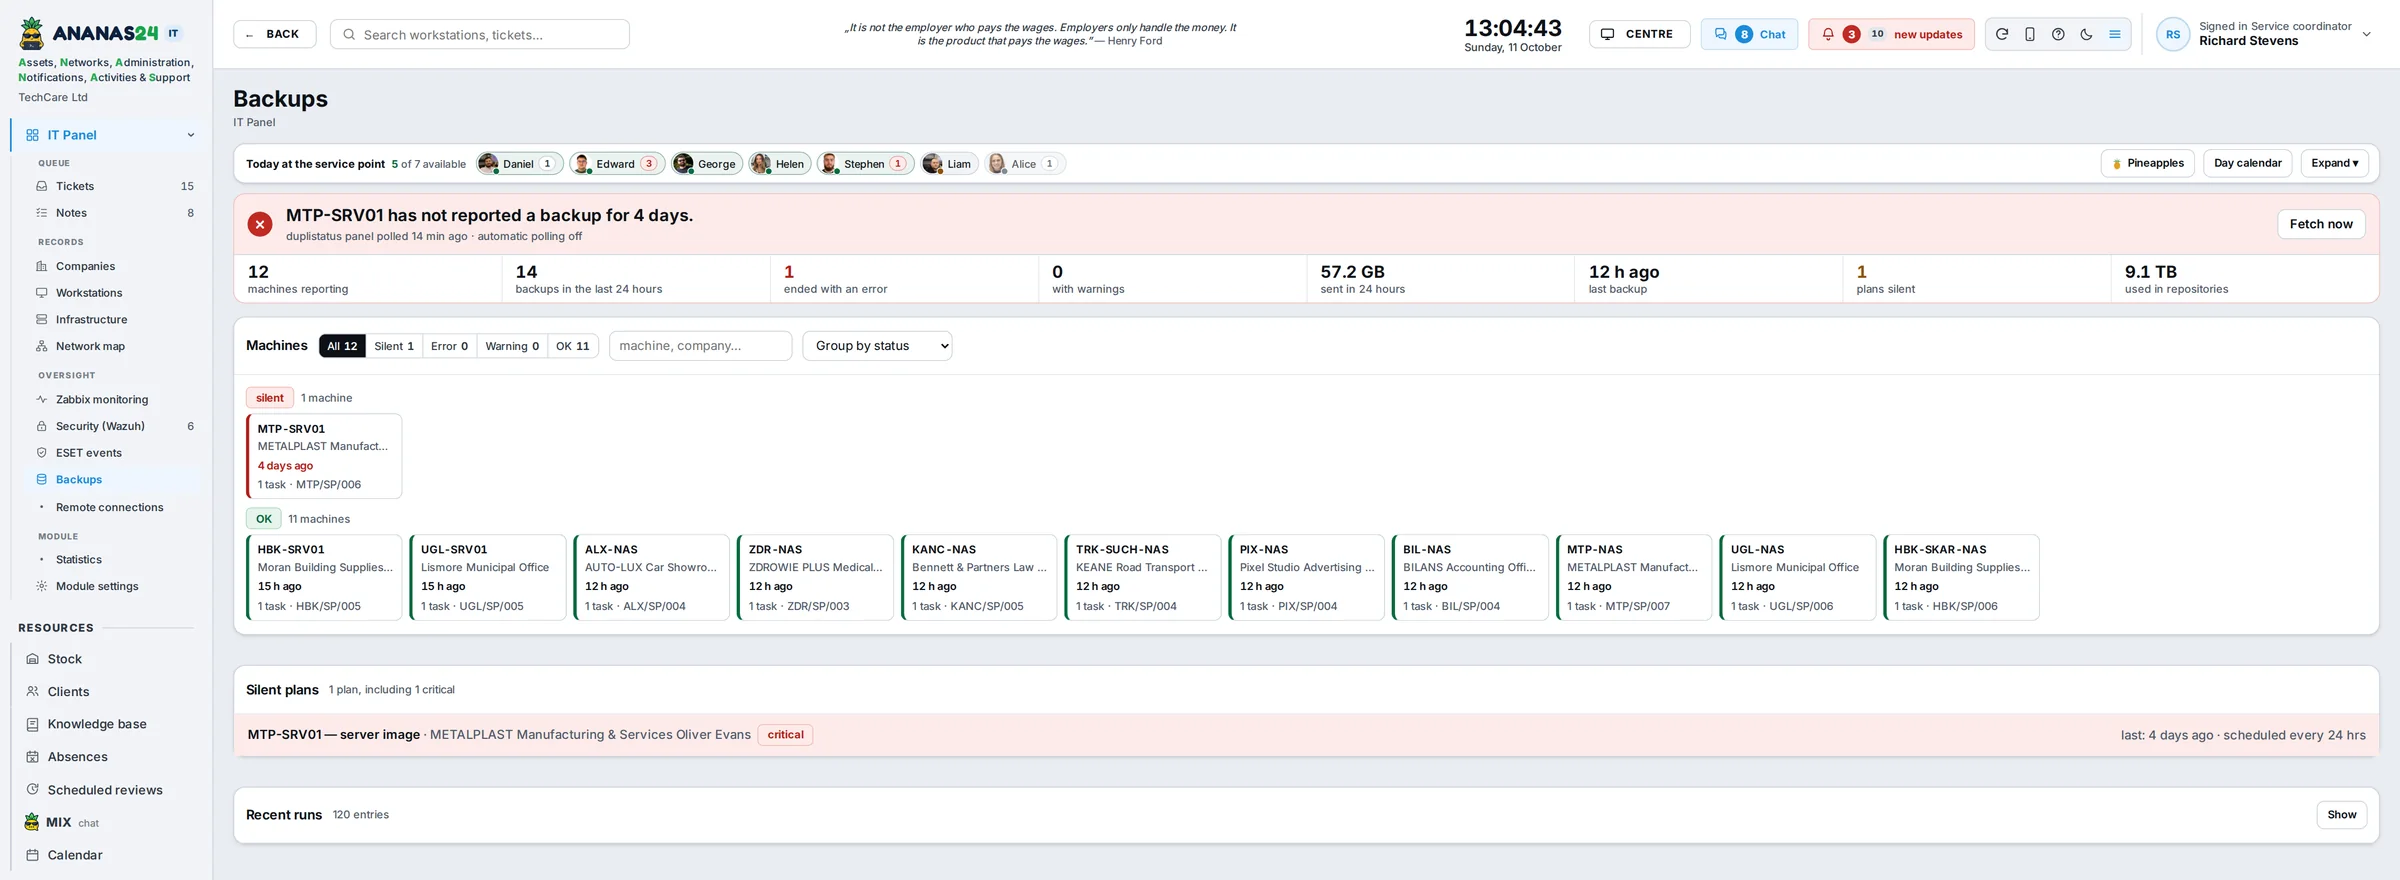Click the RS user avatar

(x=2172, y=34)
